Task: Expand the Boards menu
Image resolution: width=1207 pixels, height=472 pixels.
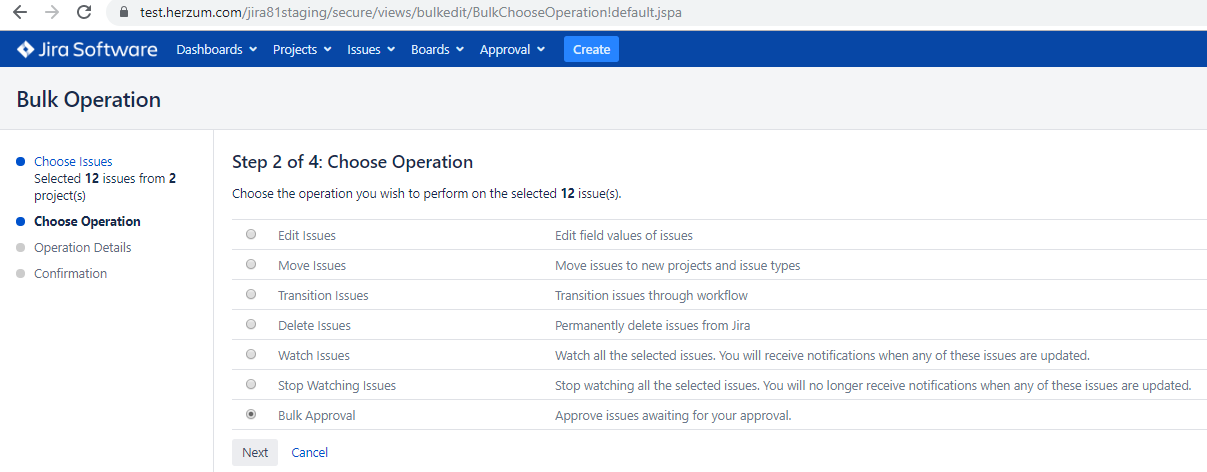Action: [437, 49]
